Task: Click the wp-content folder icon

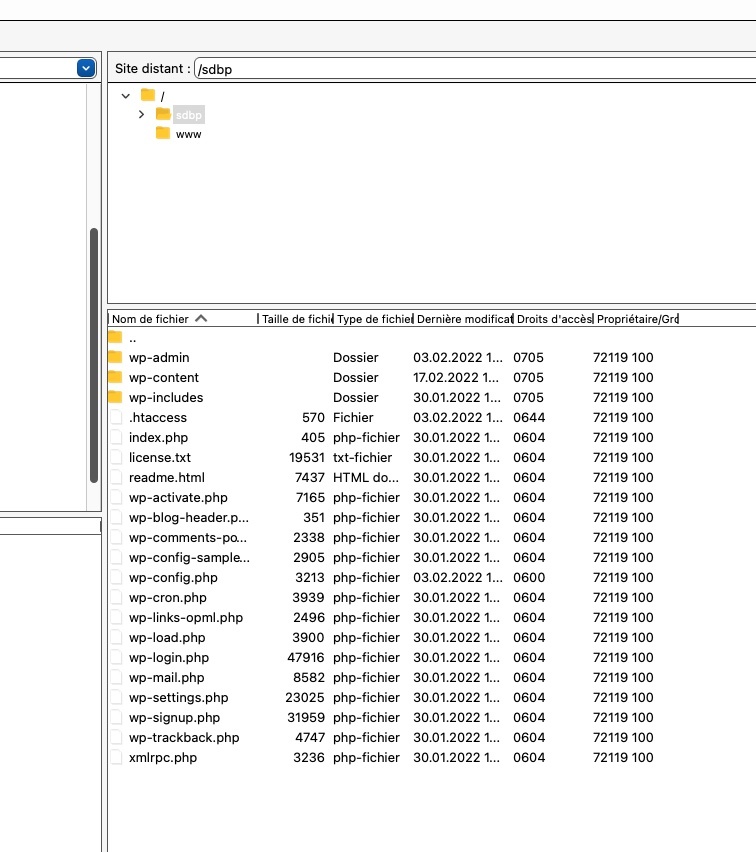Action: (115, 377)
